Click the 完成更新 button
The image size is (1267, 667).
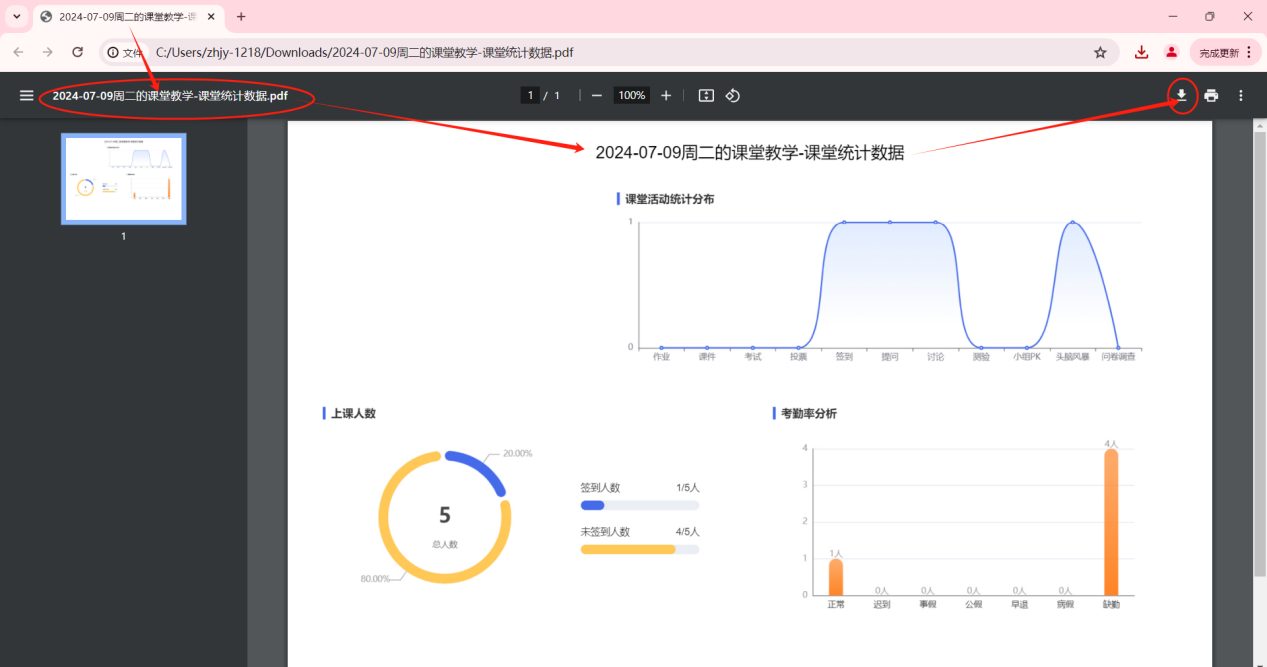click(1219, 51)
